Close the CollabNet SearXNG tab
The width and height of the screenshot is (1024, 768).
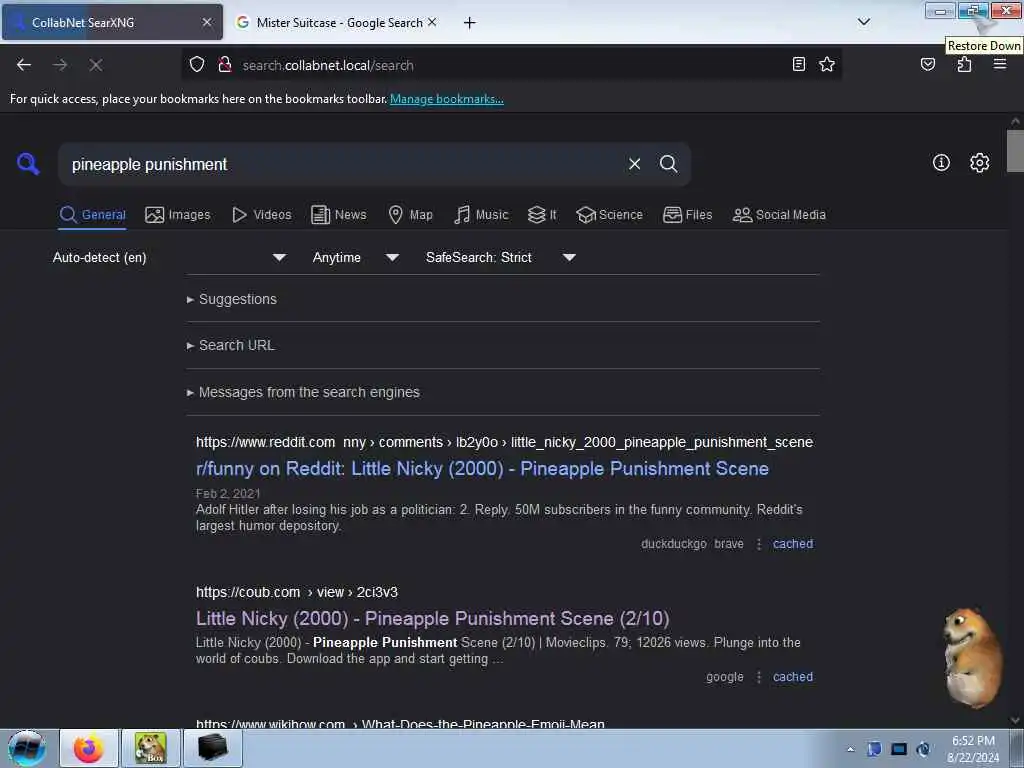pos(207,22)
